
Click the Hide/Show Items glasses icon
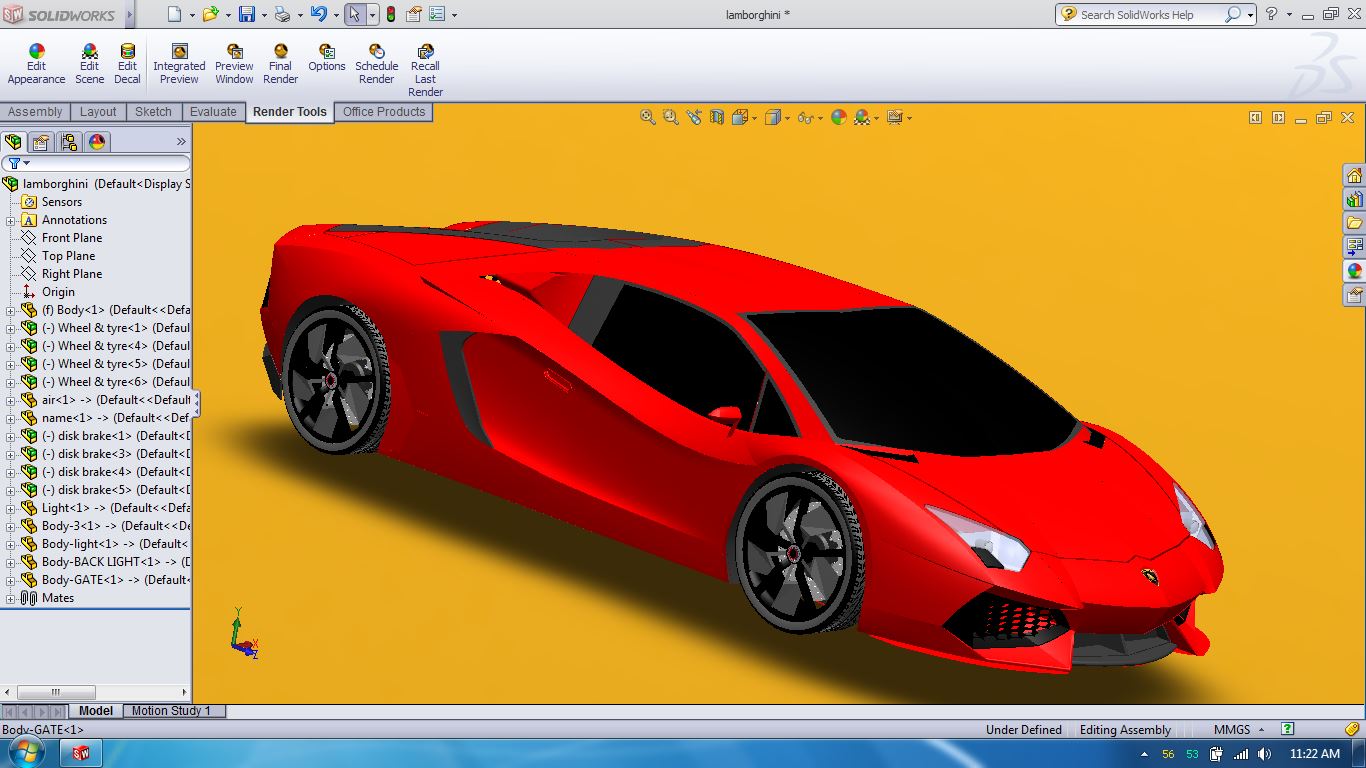(x=806, y=117)
